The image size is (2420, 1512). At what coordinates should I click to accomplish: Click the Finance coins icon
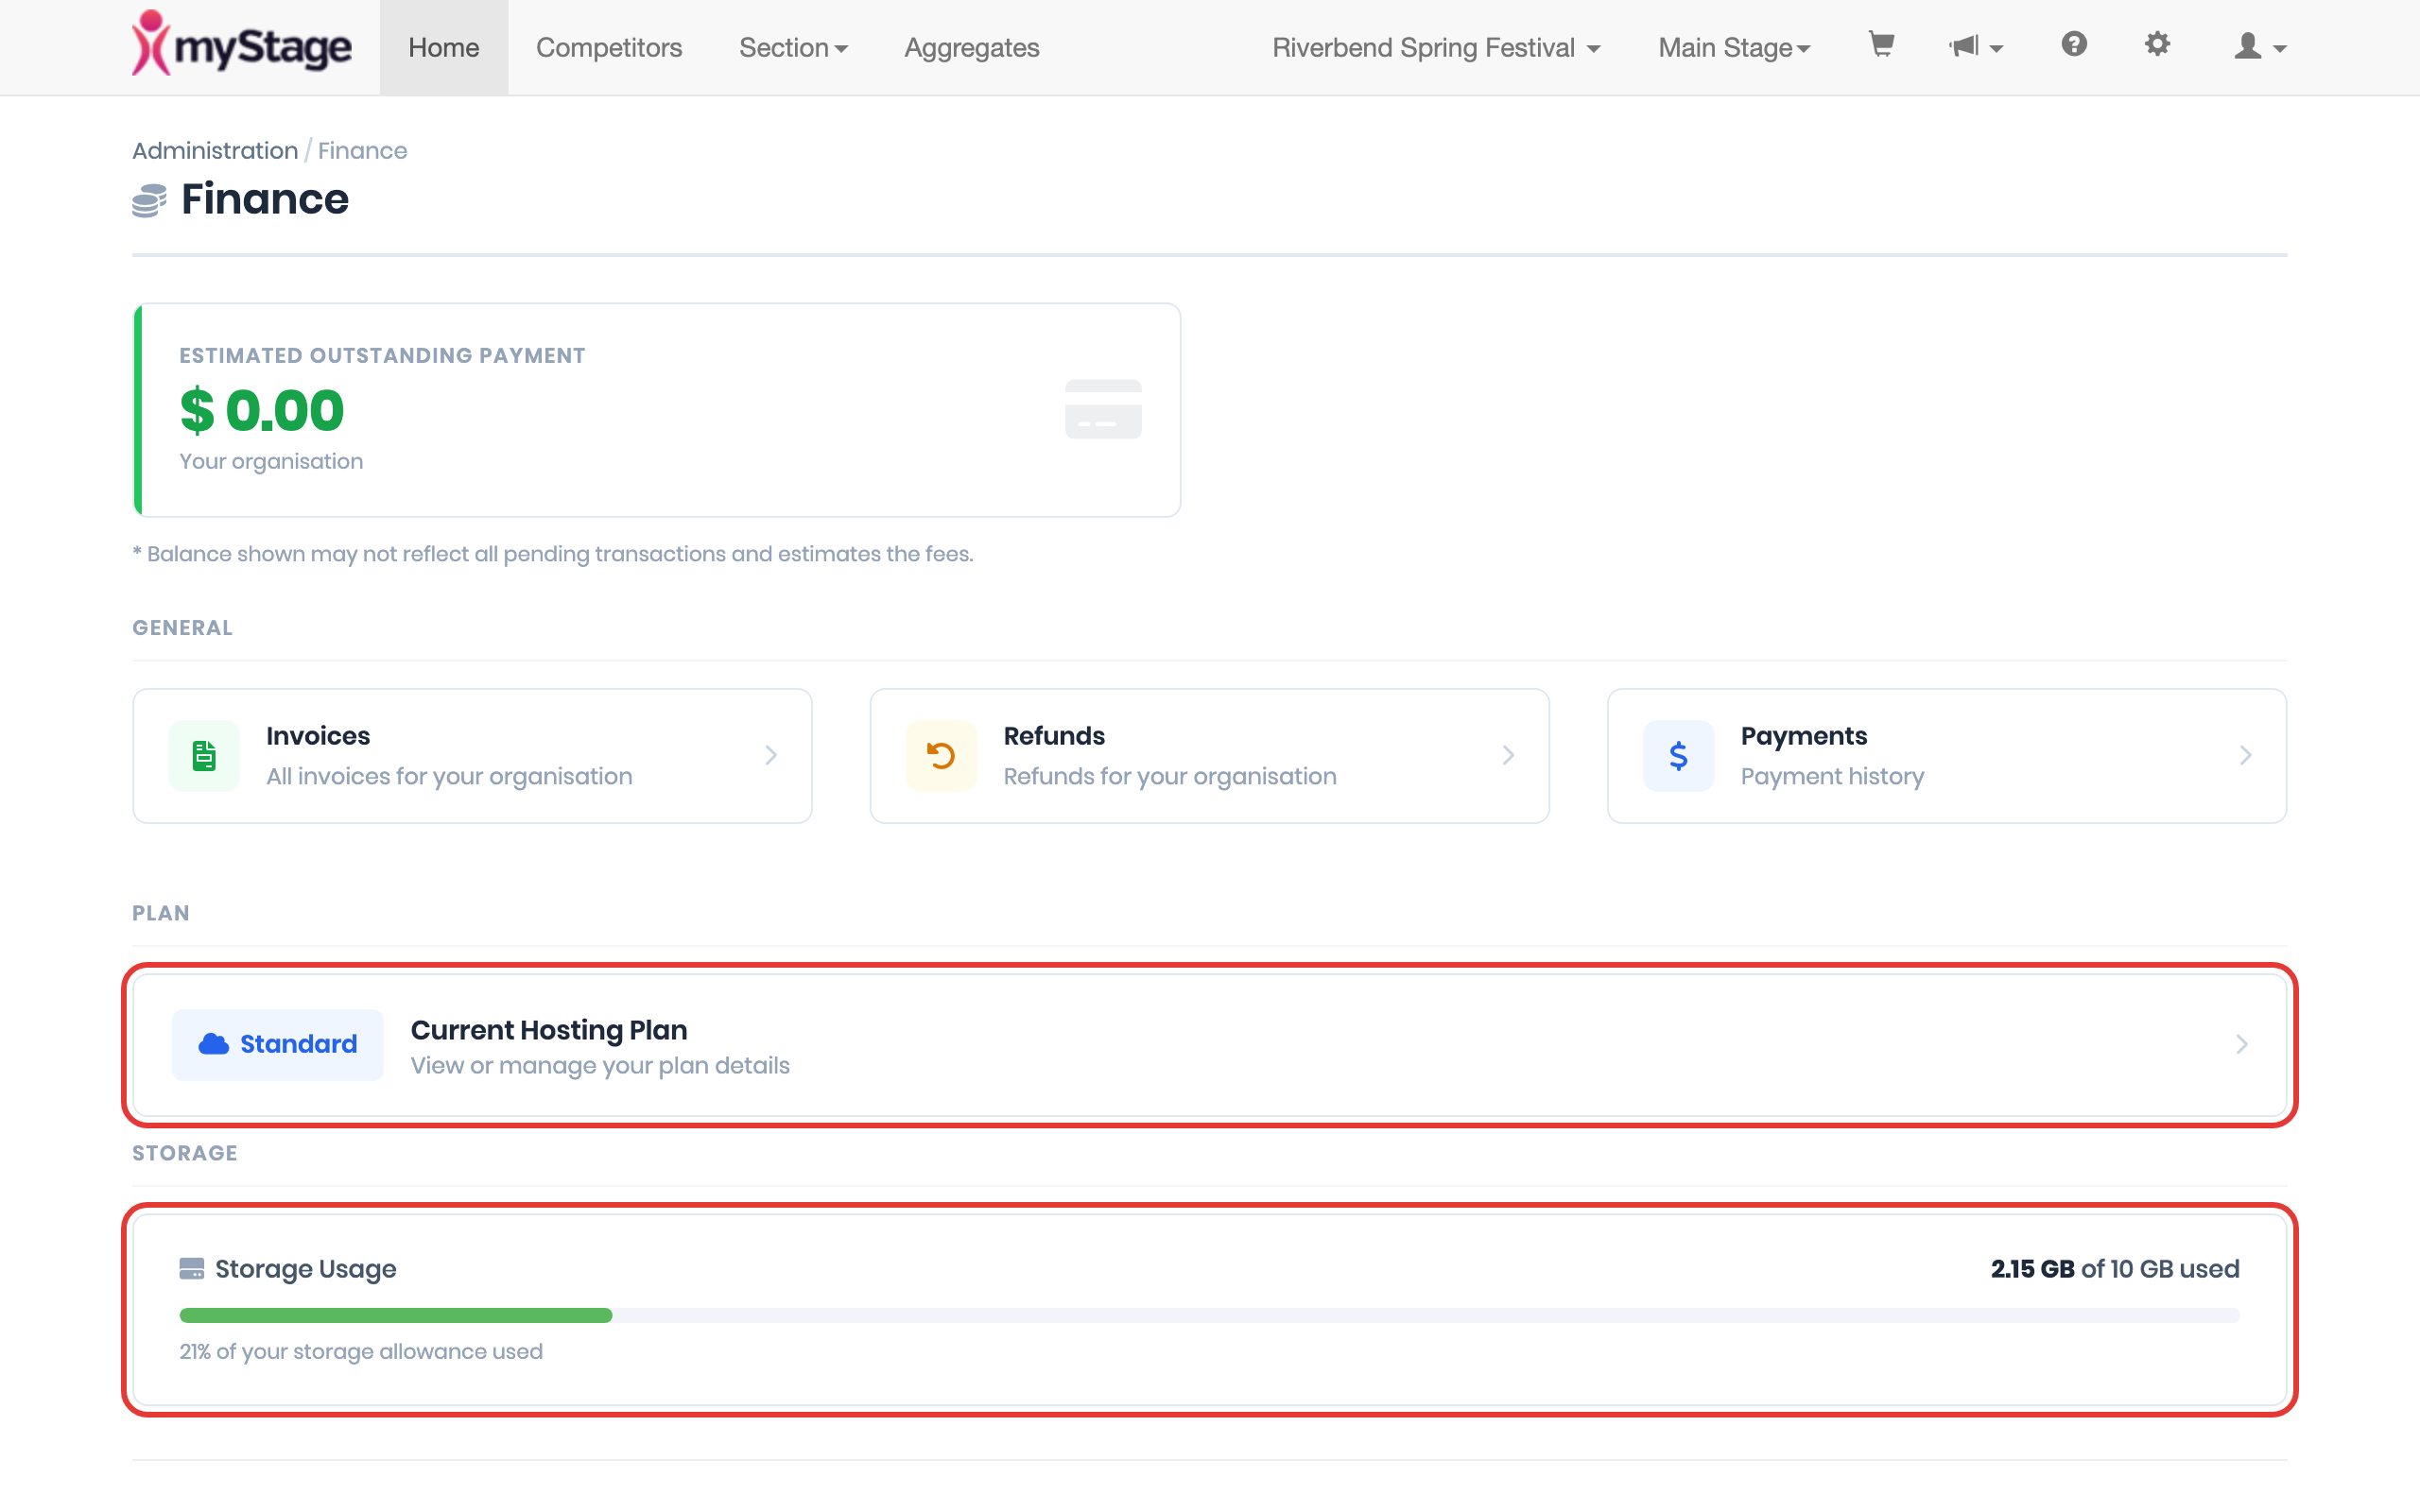[149, 200]
